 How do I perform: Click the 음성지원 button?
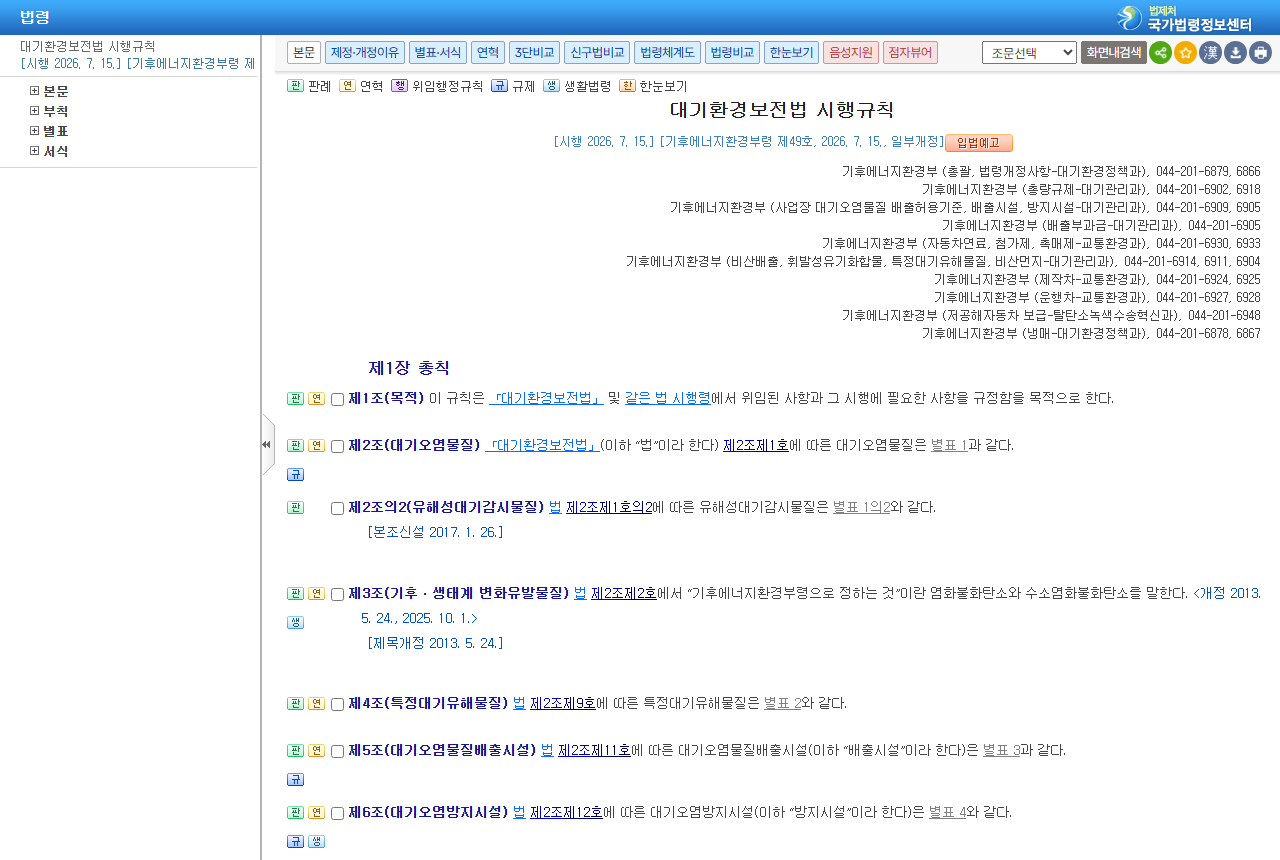tap(851, 53)
